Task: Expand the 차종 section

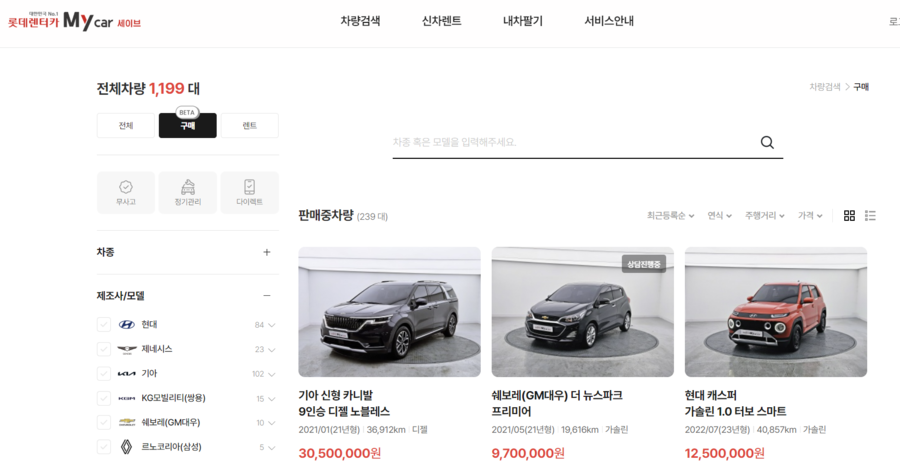Action: (x=266, y=252)
